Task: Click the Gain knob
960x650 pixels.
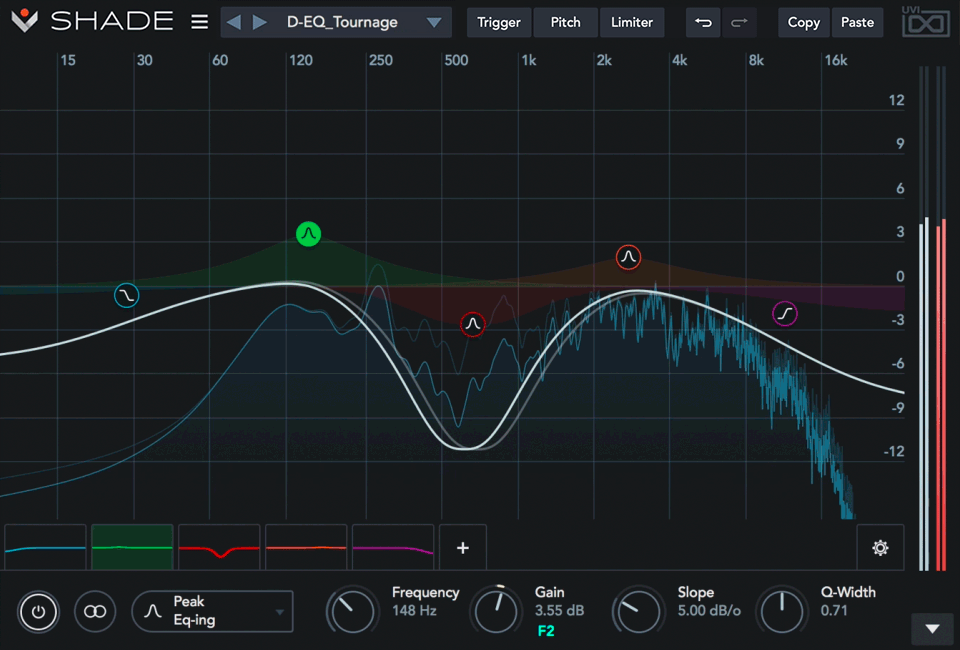Action: pyautogui.click(x=494, y=610)
